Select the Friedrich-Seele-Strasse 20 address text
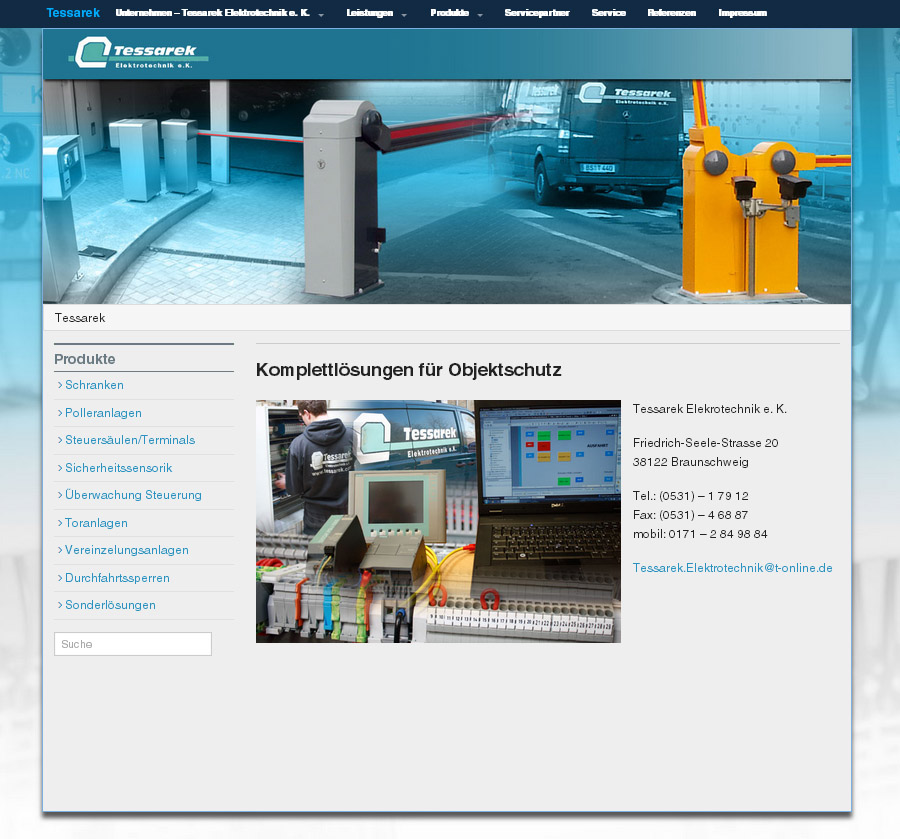 coord(705,443)
